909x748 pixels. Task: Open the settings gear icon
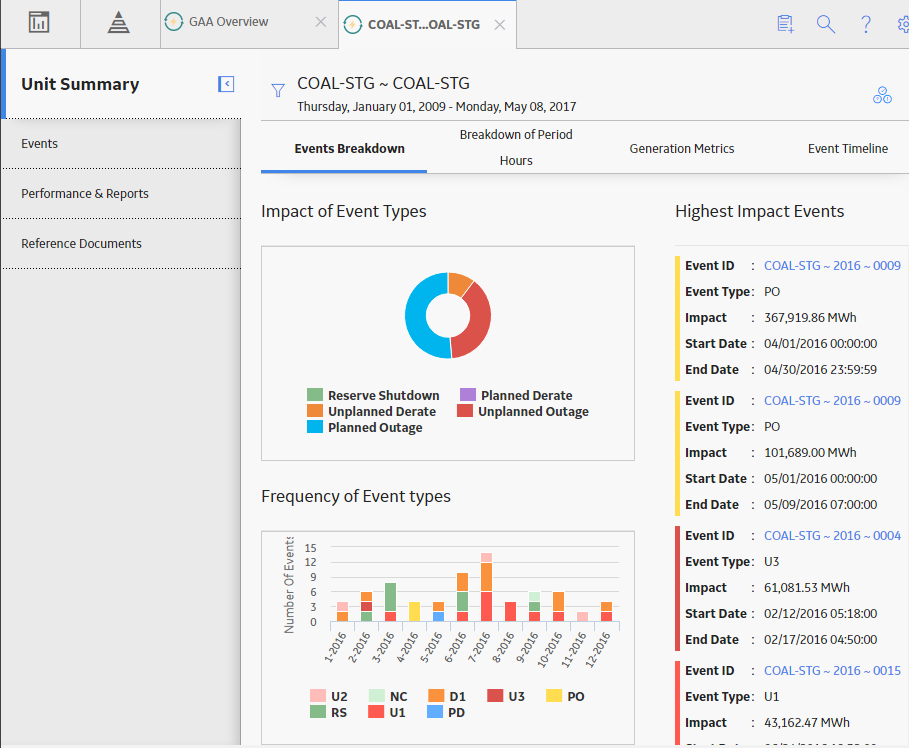(x=903, y=24)
